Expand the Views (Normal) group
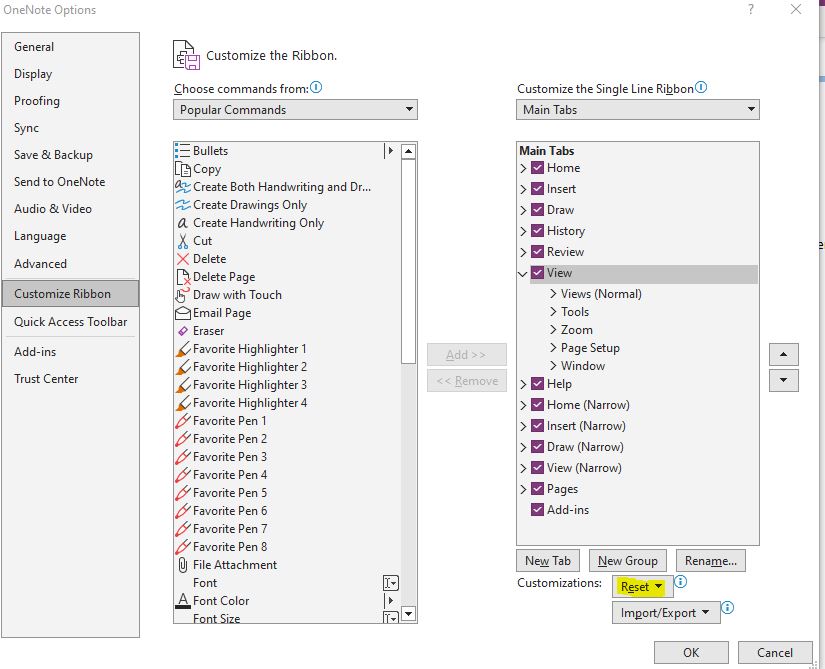Image resolution: width=825 pixels, height=669 pixels. tap(553, 293)
